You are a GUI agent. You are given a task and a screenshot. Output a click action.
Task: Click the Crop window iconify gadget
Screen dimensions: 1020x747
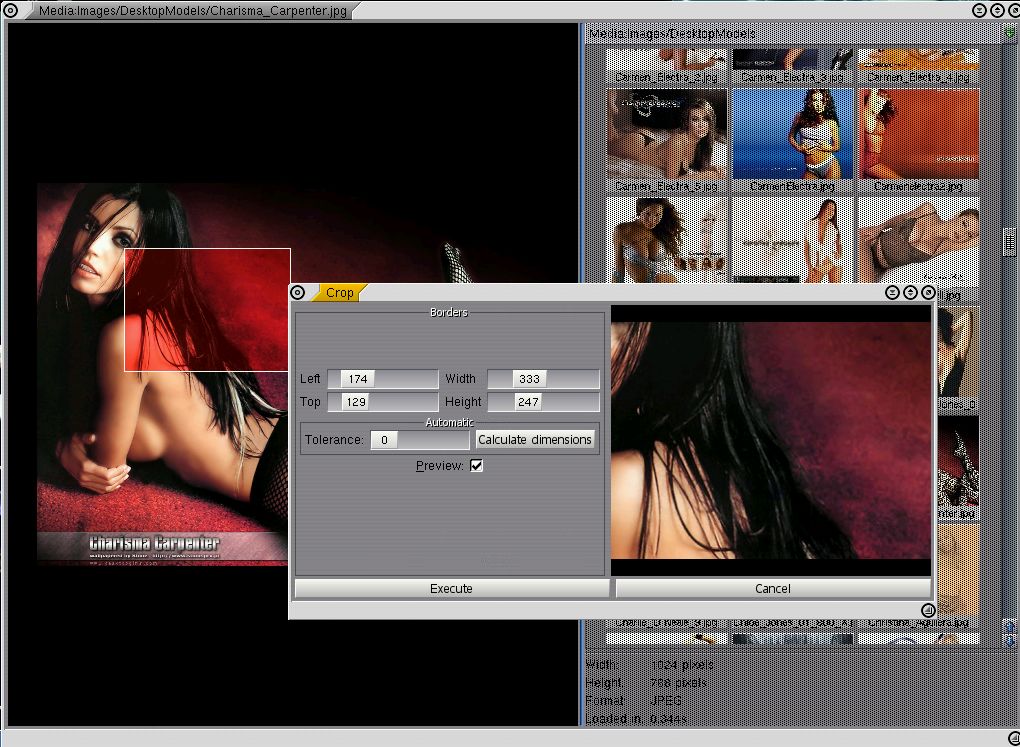point(892,293)
